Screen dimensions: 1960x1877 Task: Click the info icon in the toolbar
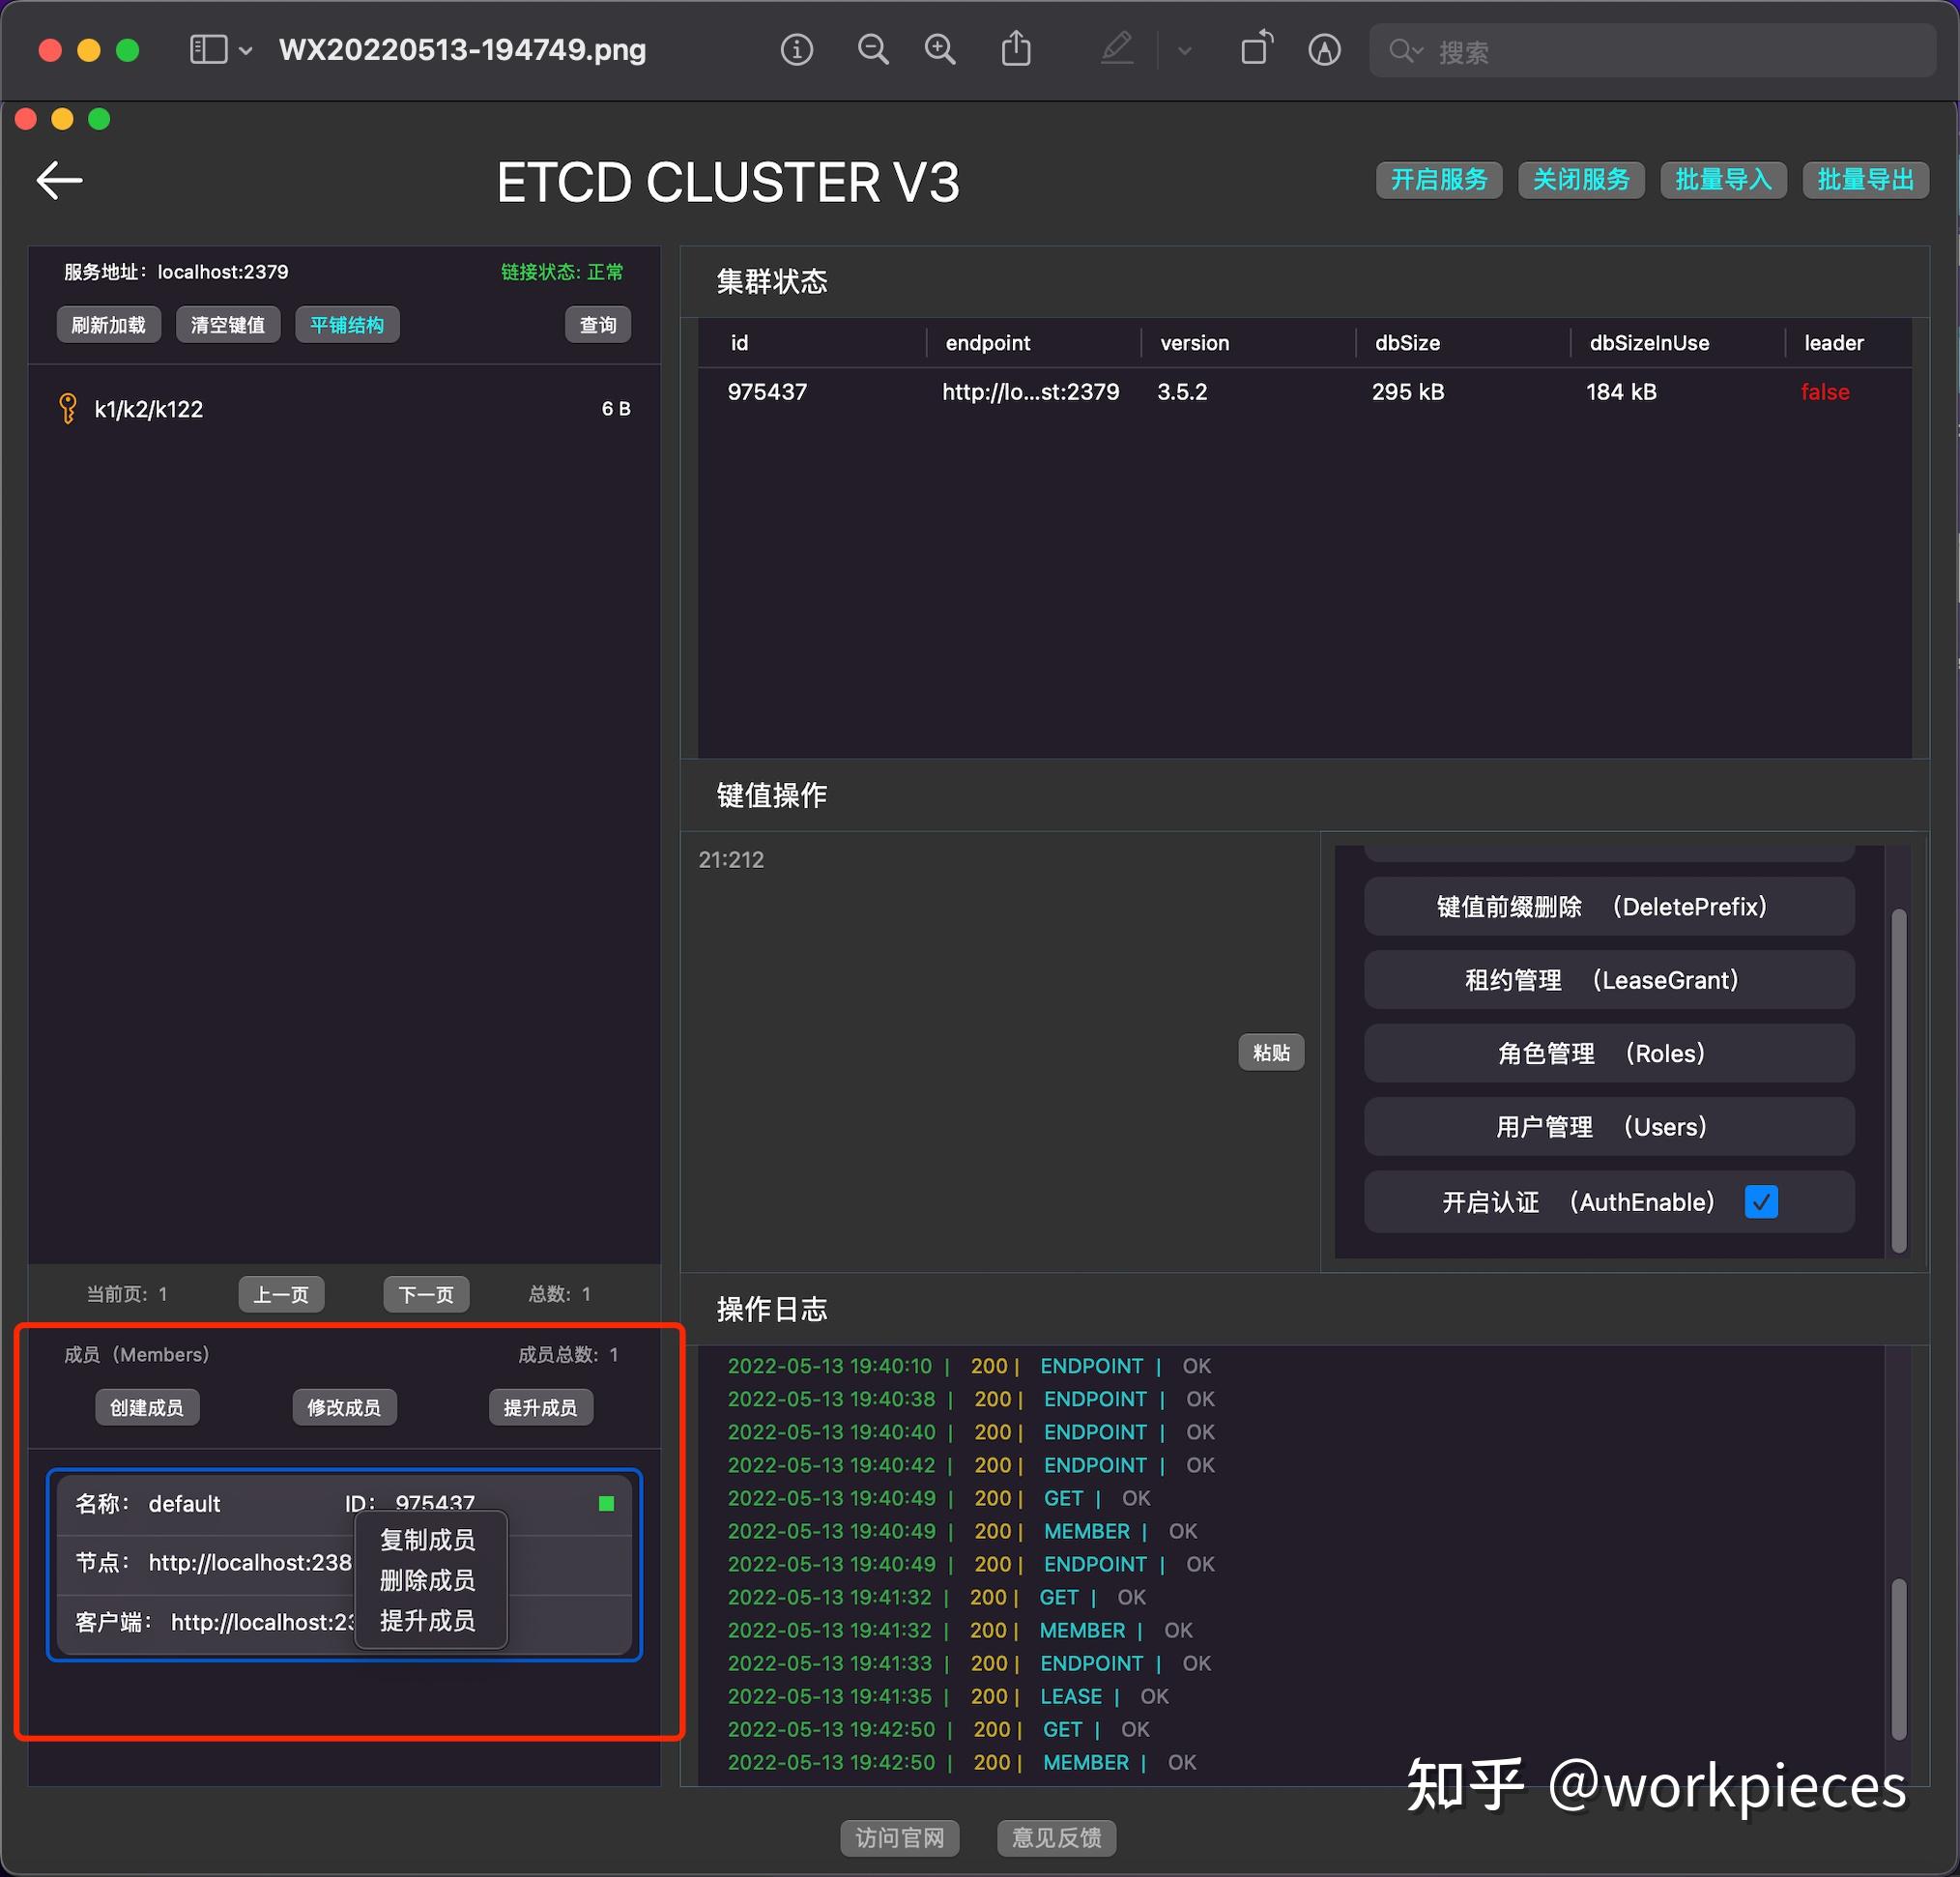(797, 49)
